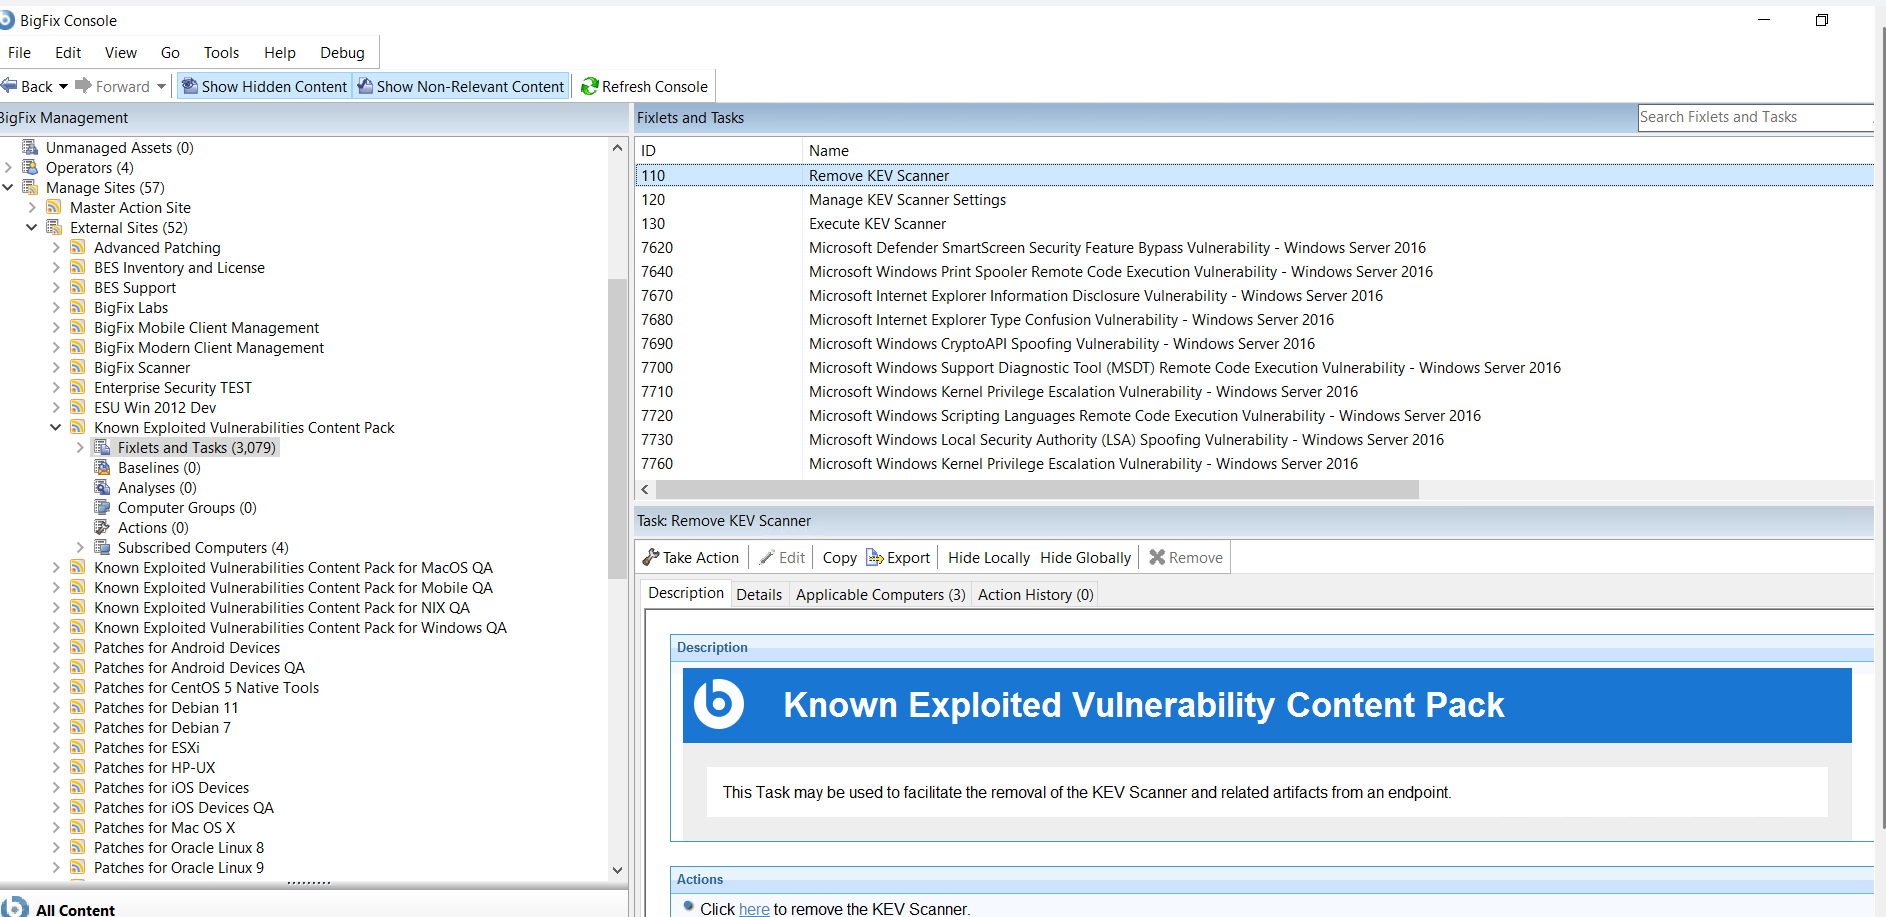1886x917 pixels.
Task: Collapse the External Sites tree node
Action: [x=32, y=227]
